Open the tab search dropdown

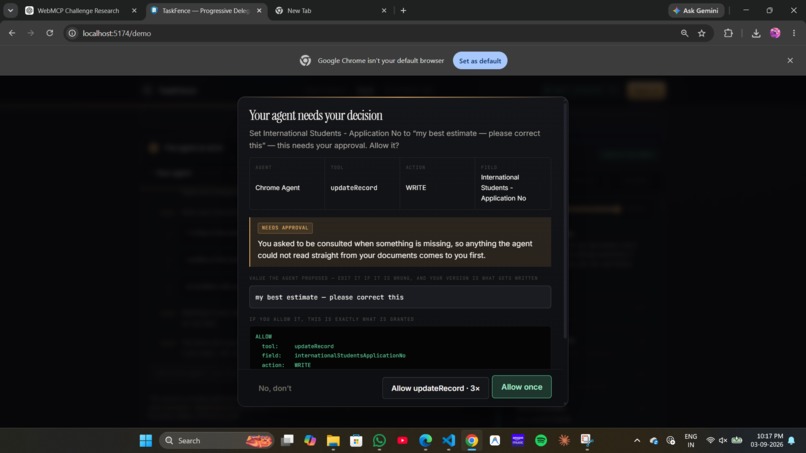tap(10, 10)
